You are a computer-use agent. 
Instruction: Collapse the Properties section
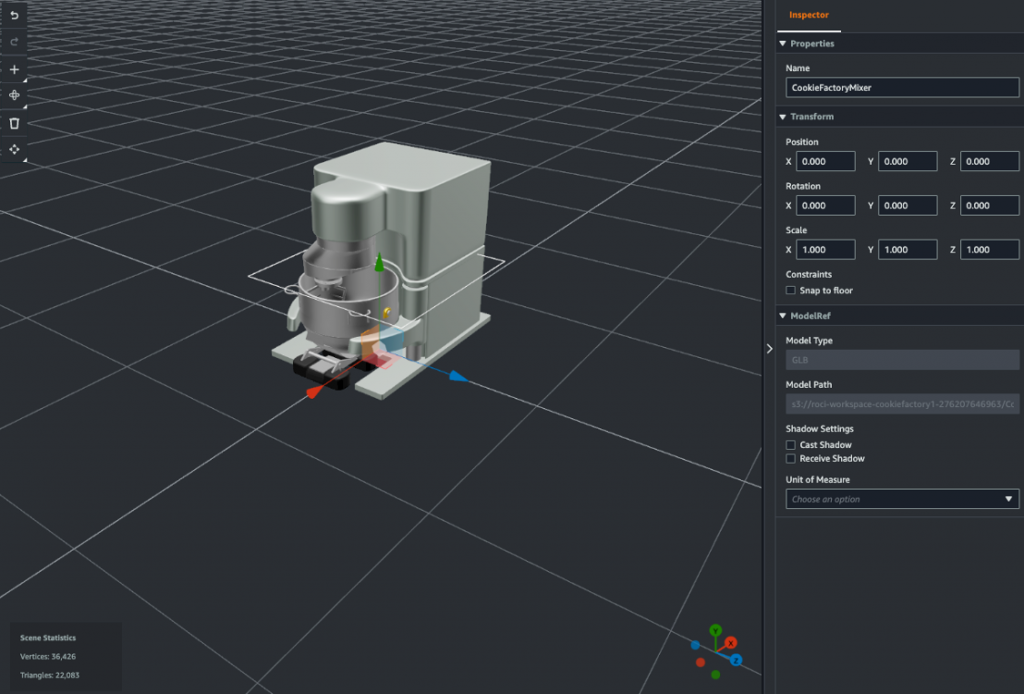(x=783, y=43)
